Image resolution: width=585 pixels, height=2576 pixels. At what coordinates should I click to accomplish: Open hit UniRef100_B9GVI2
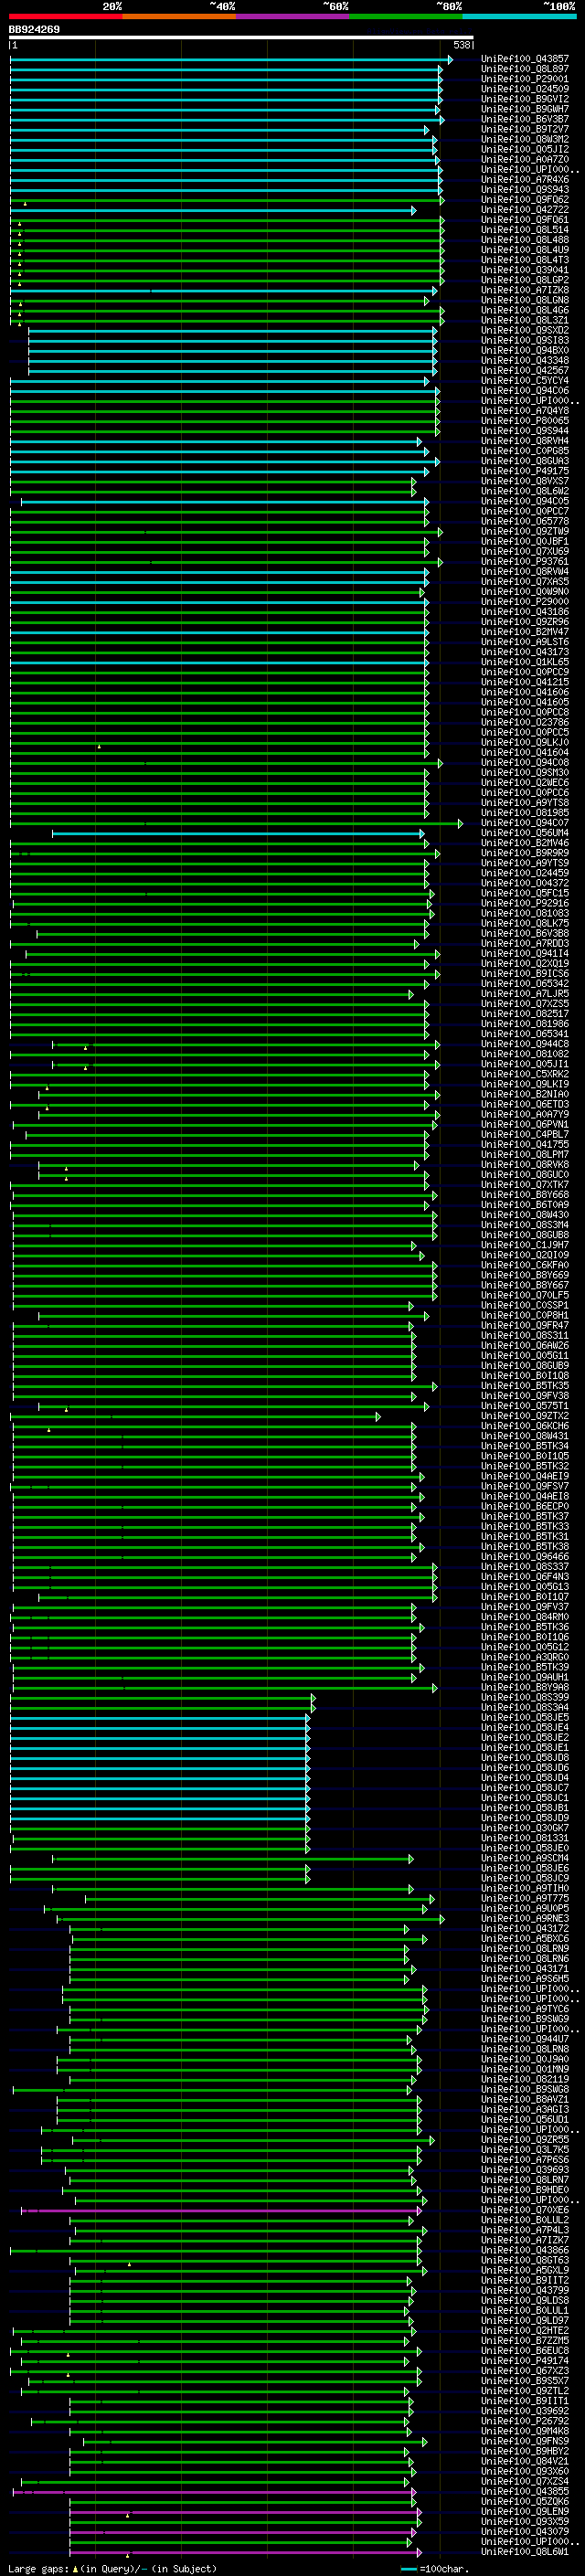(524, 99)
